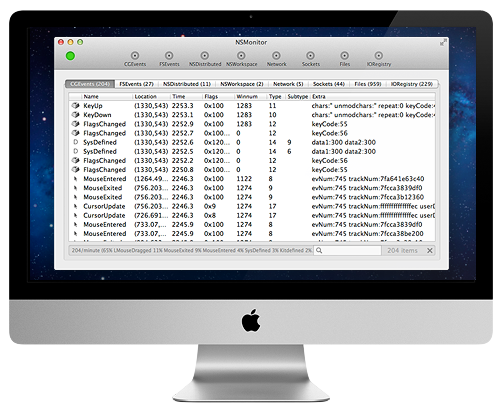Switch to the FSEvents (27) tab
Viewport: 504px width, 414px height.
click(x=136, y=84)
